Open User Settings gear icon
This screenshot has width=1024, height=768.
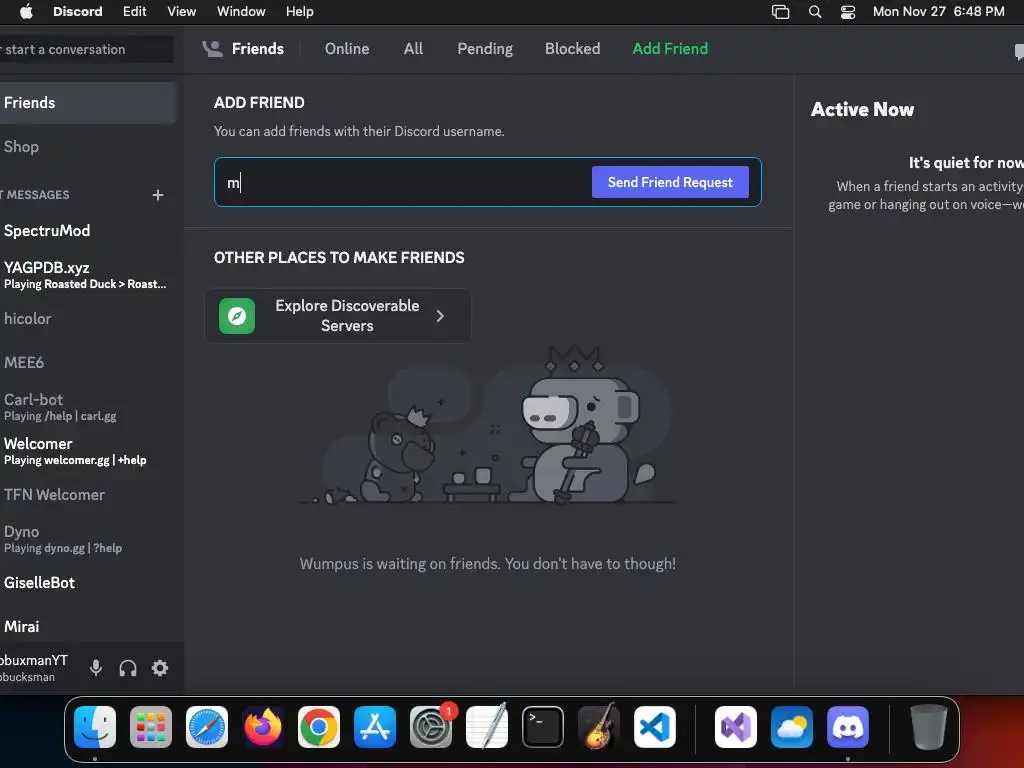tap(160, 667)
